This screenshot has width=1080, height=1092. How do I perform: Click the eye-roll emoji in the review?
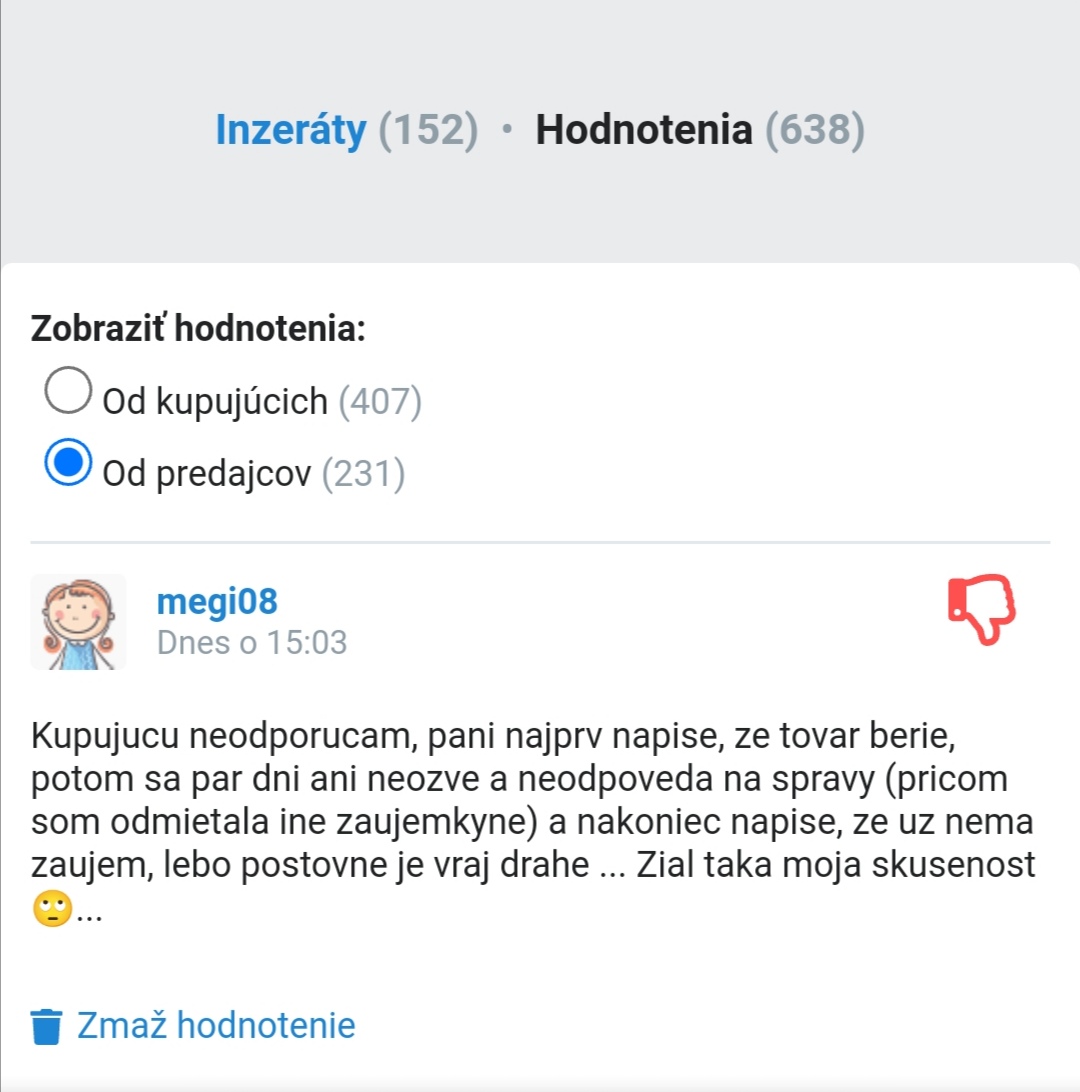point(52,909)
